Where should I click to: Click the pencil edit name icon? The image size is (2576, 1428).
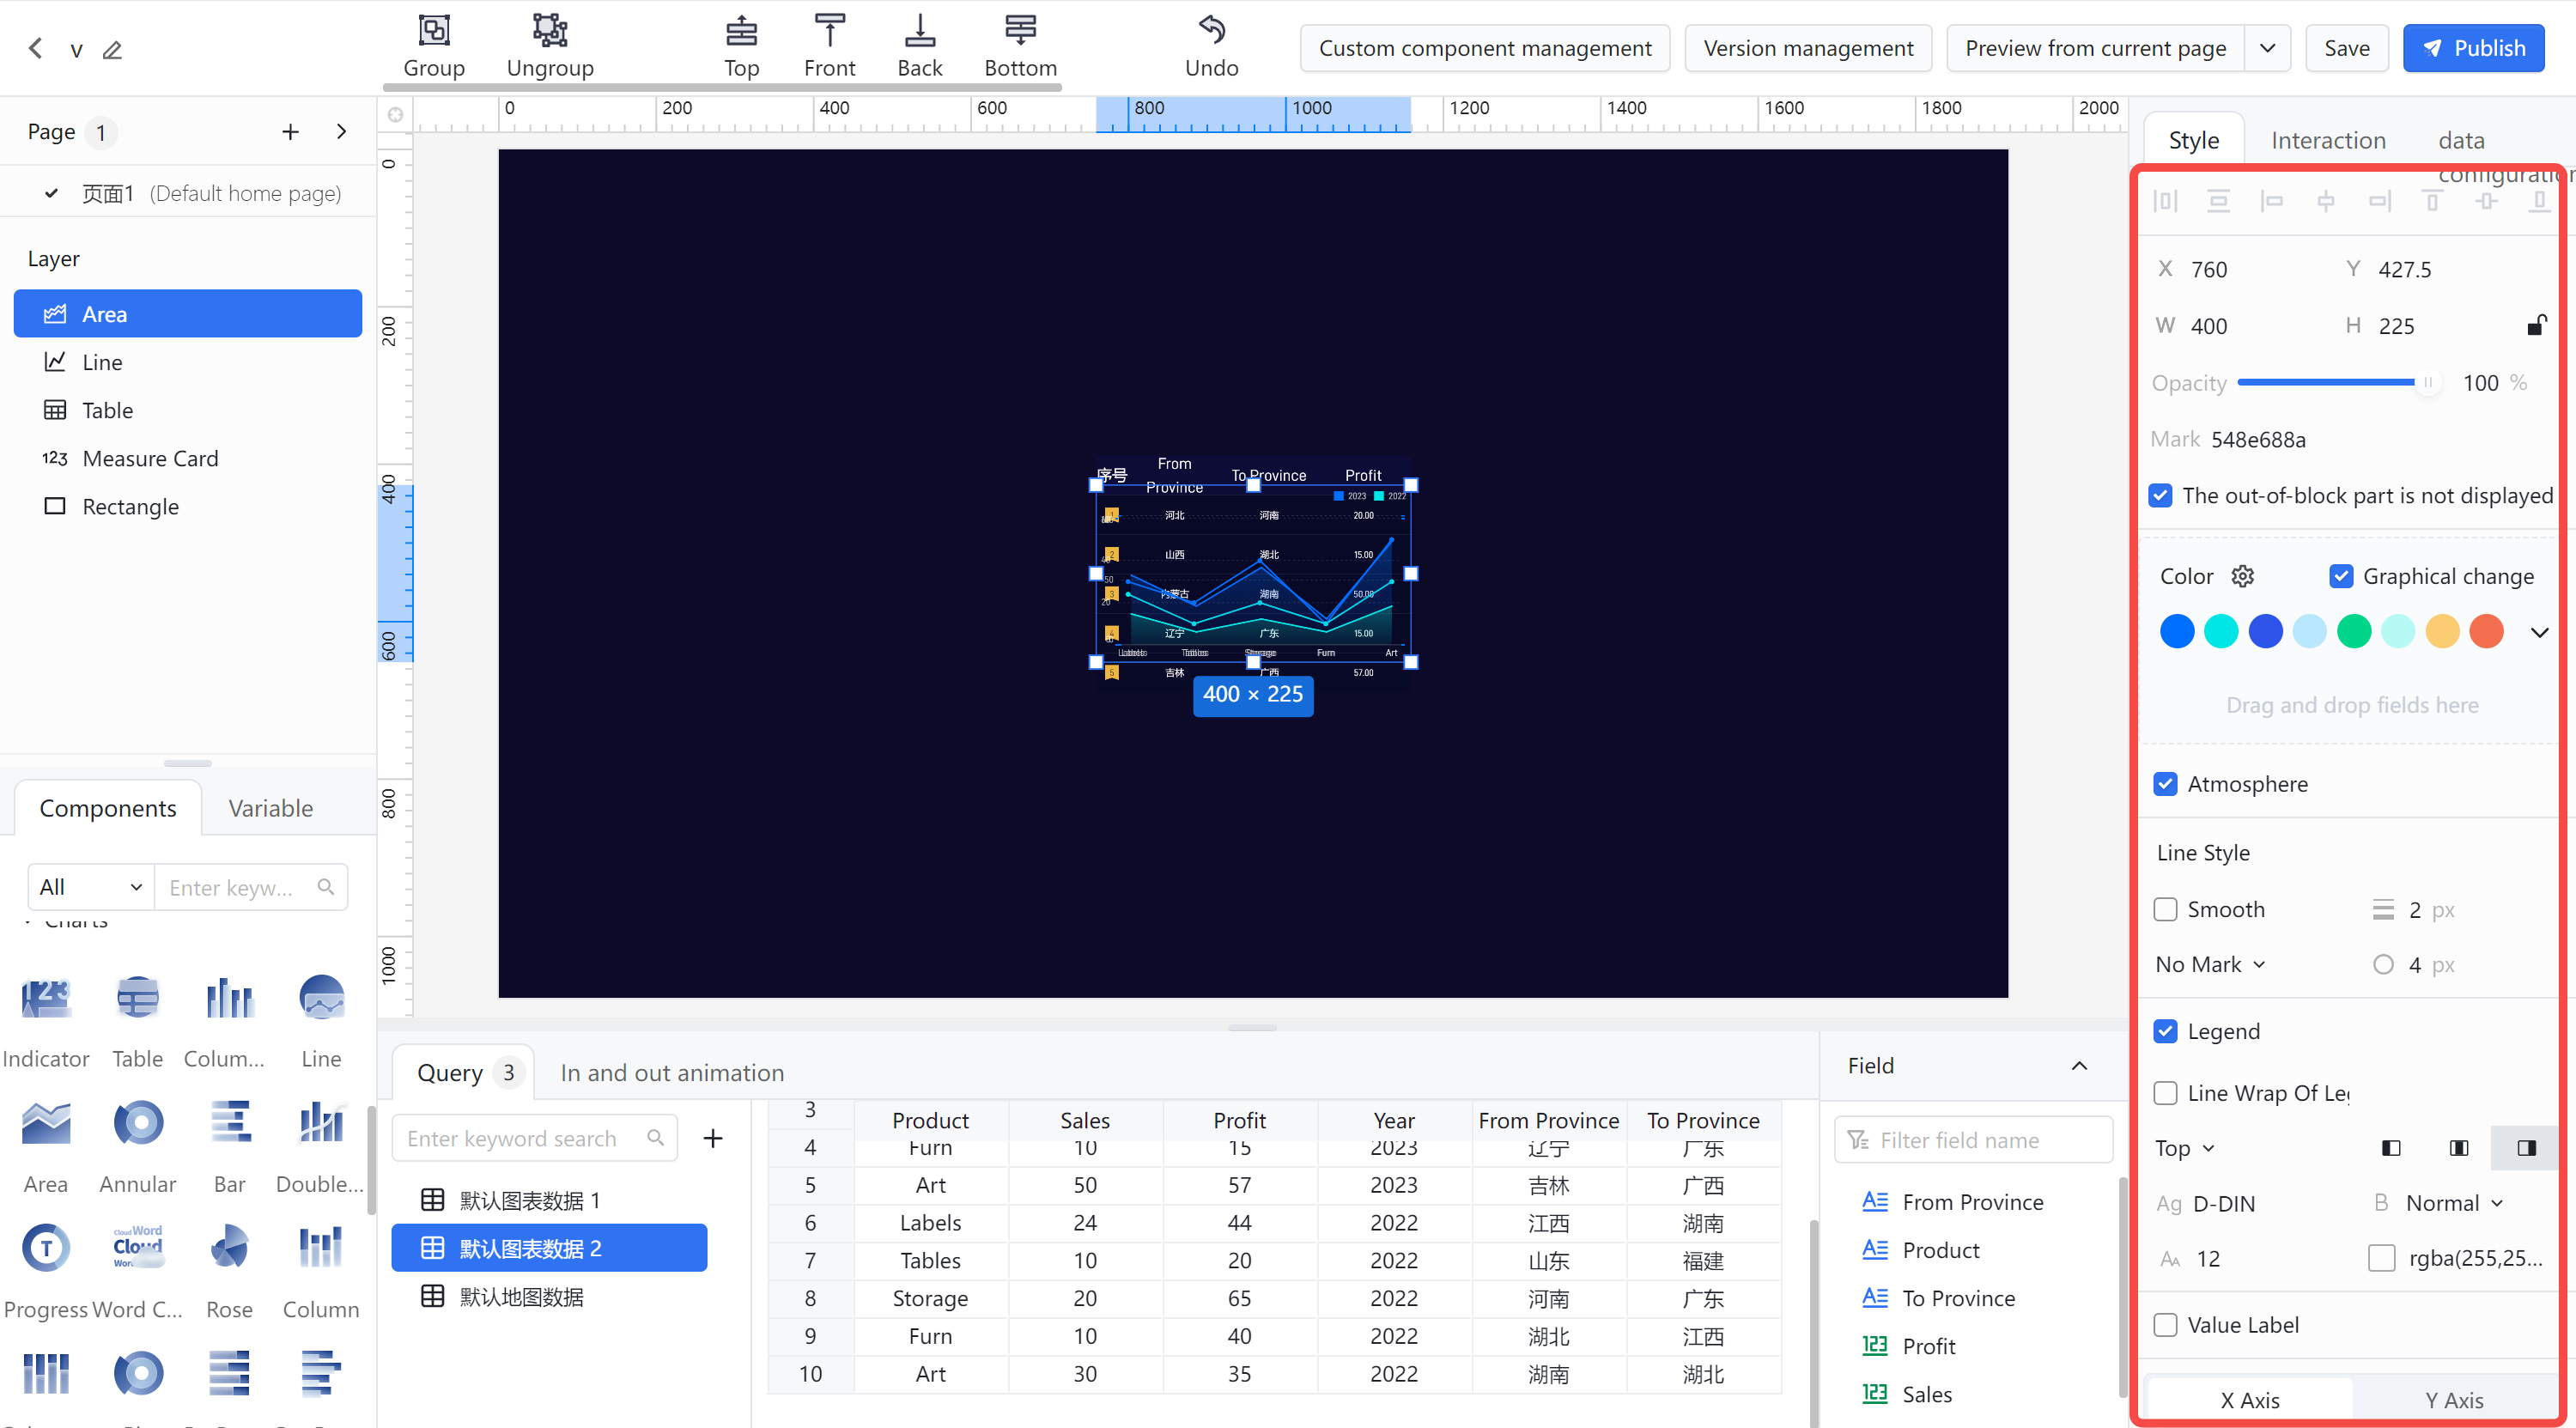[112, 49]
